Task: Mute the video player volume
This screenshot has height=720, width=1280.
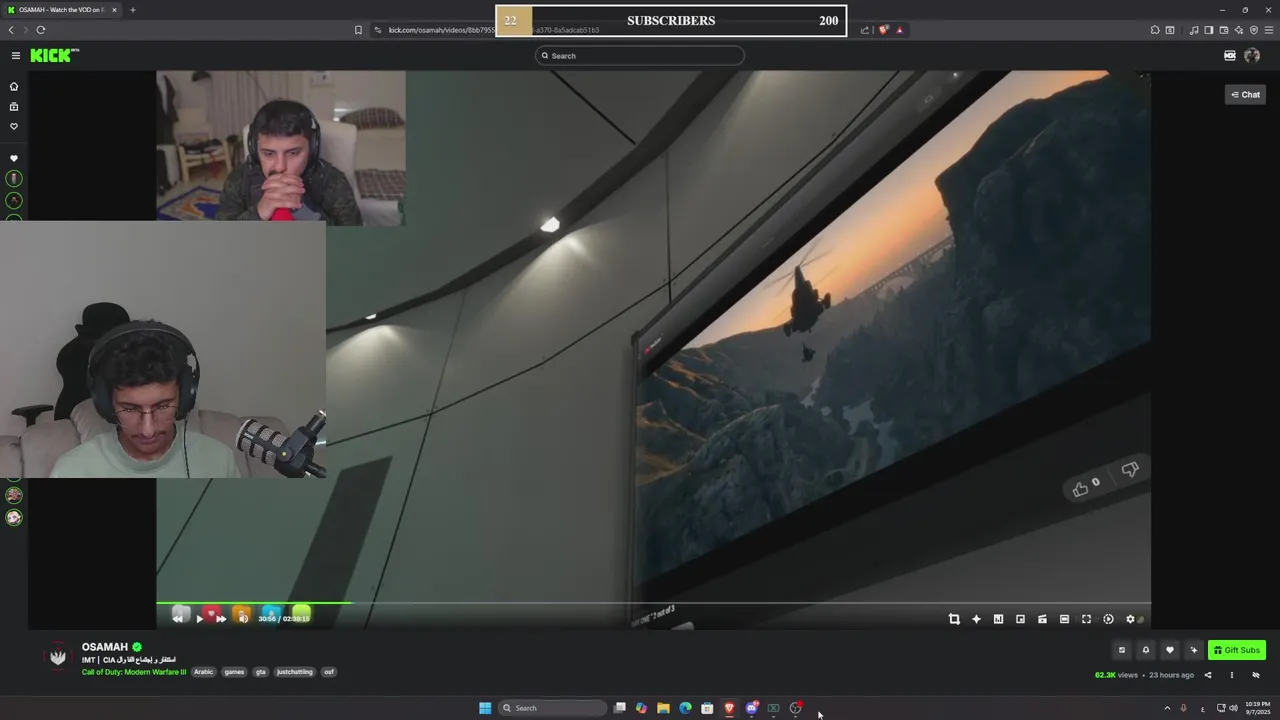Action: click(x=243, y=619)
